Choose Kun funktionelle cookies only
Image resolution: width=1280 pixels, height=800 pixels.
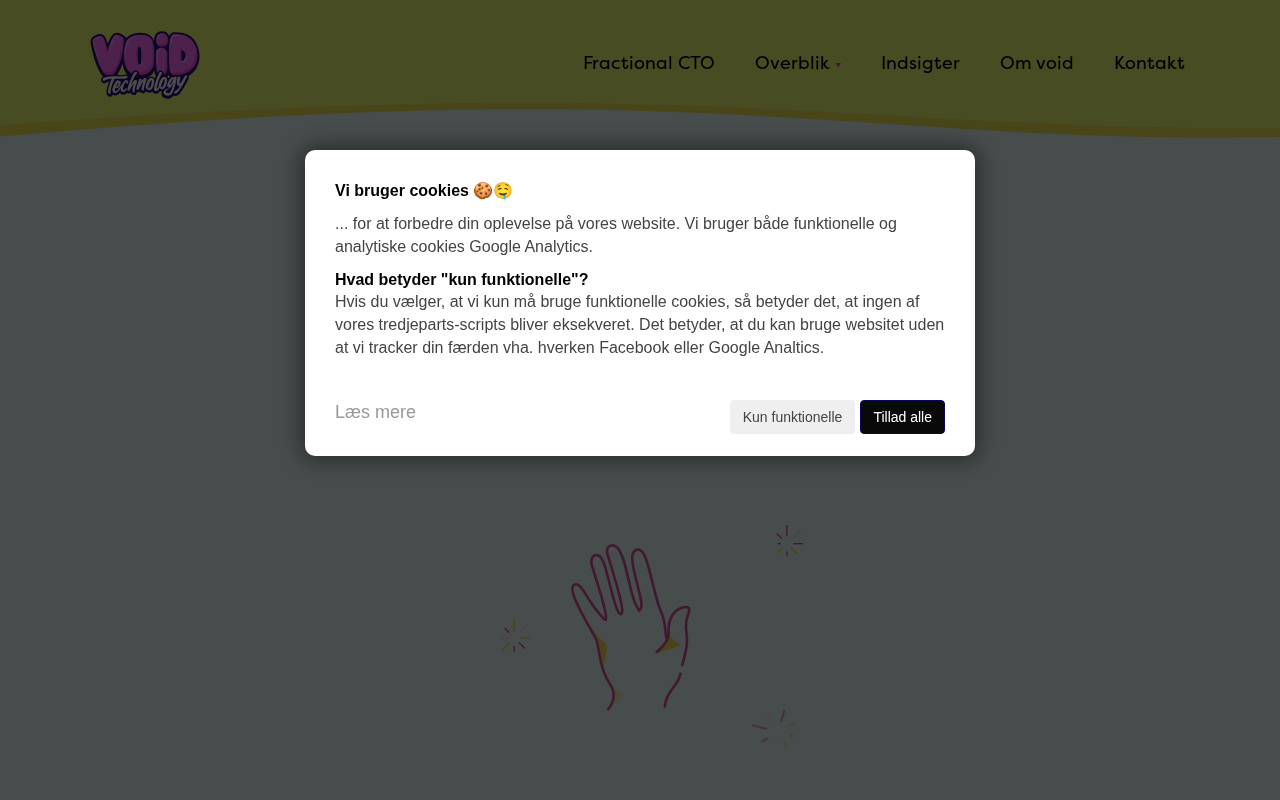(x=792, y=417)
